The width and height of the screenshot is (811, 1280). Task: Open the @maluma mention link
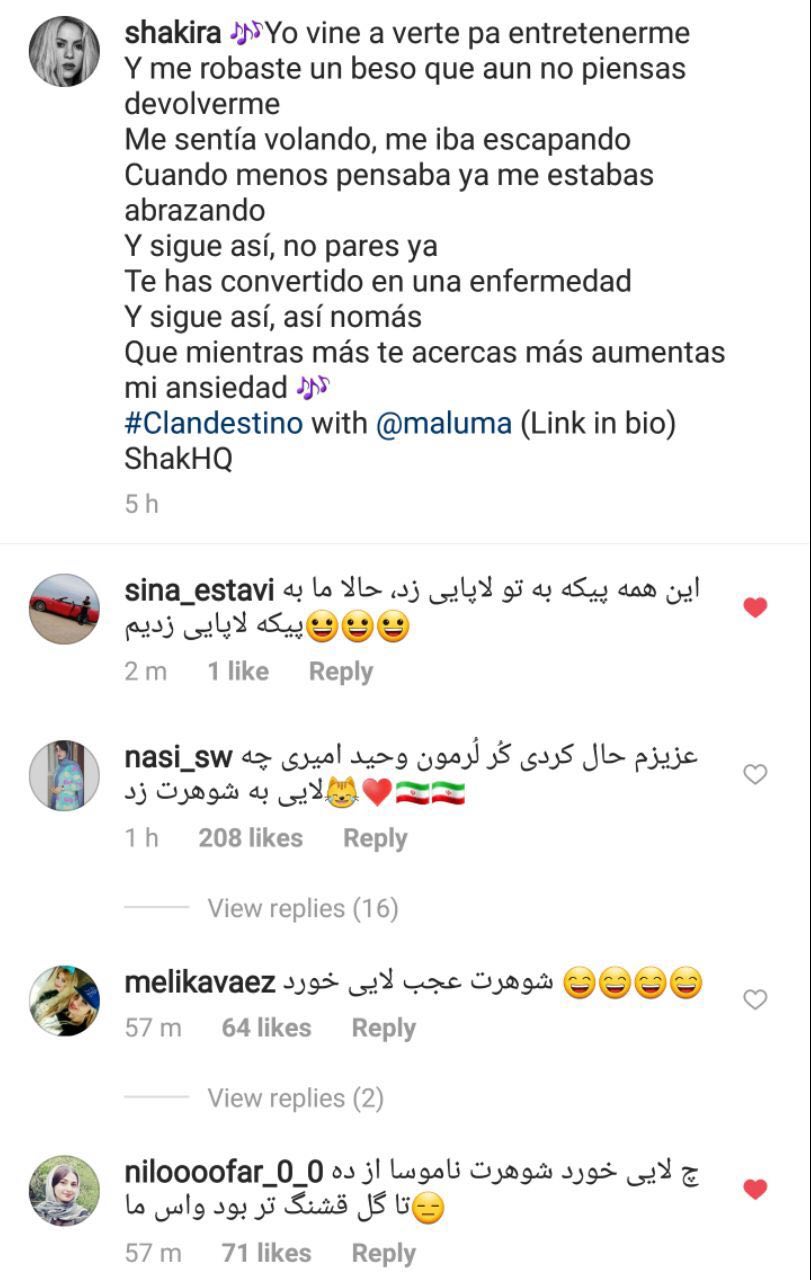pyautogui.click(x=443, y=423)
